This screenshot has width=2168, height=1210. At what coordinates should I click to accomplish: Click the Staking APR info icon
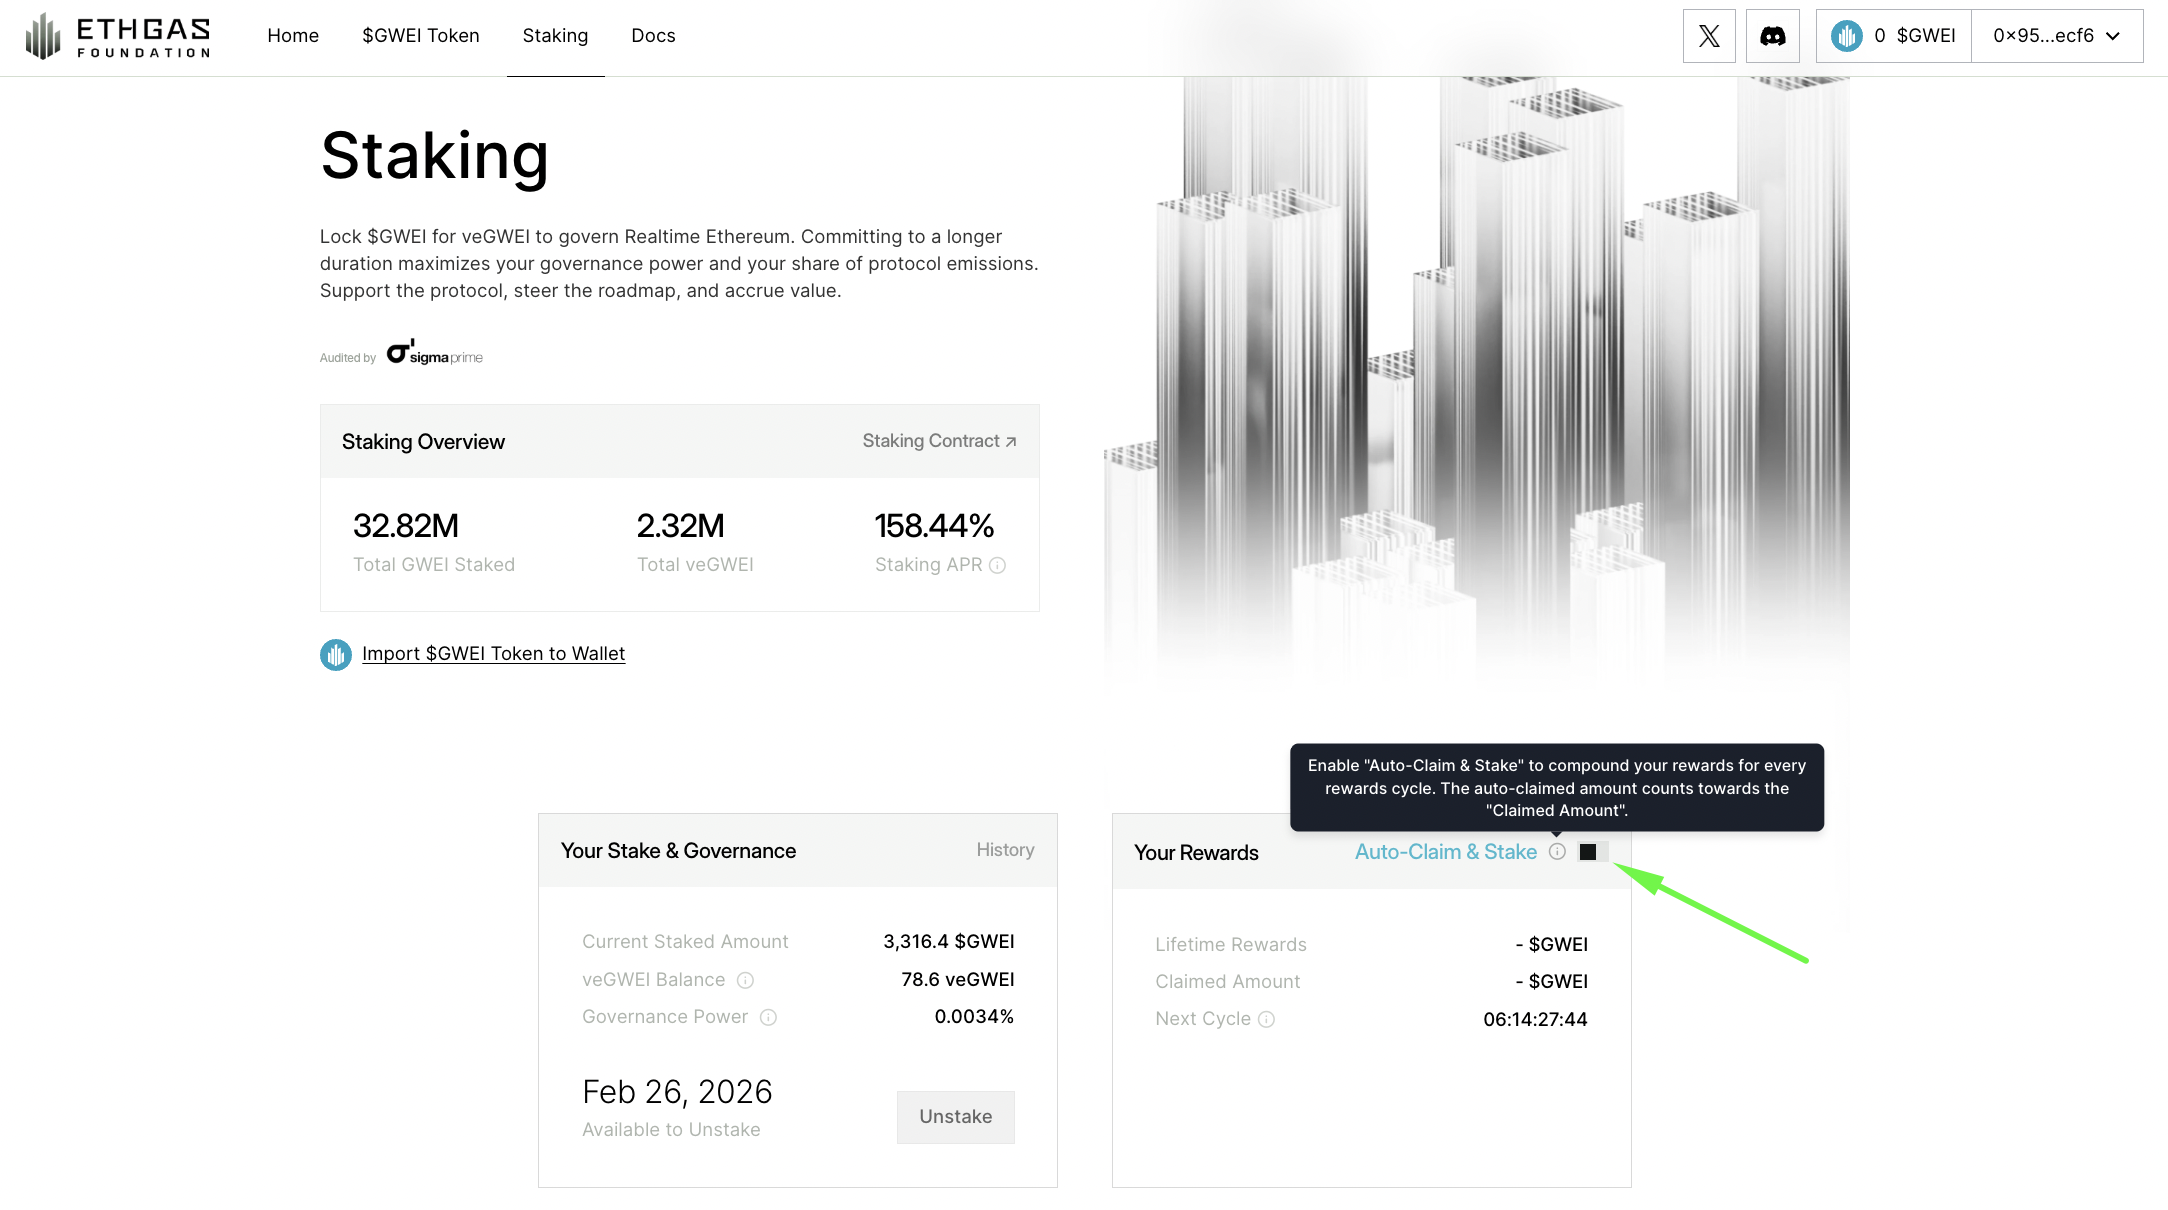click(997, 566)
